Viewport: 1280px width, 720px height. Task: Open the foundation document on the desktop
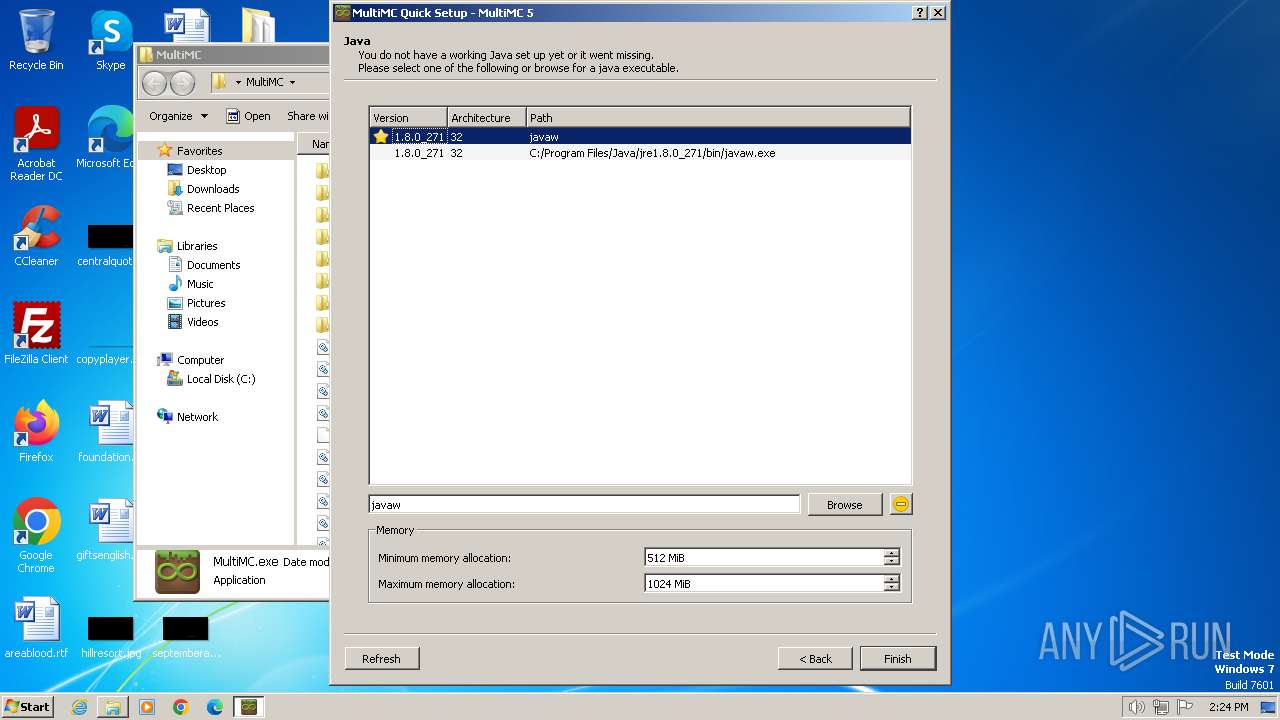click(x=106, y=431)
